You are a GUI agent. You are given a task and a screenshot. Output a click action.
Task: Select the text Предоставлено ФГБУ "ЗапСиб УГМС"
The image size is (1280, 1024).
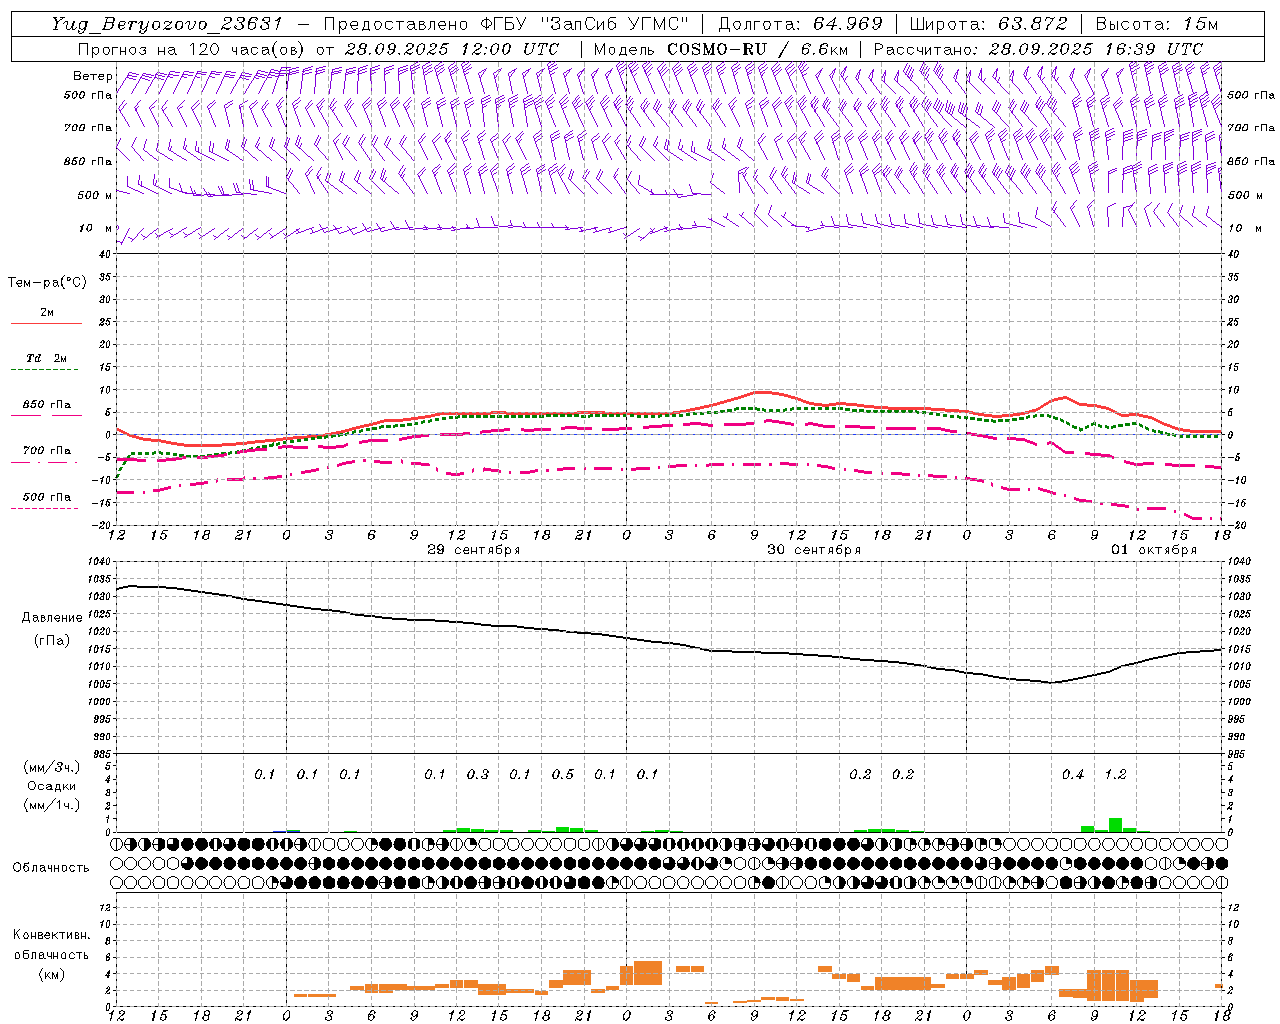507,24
